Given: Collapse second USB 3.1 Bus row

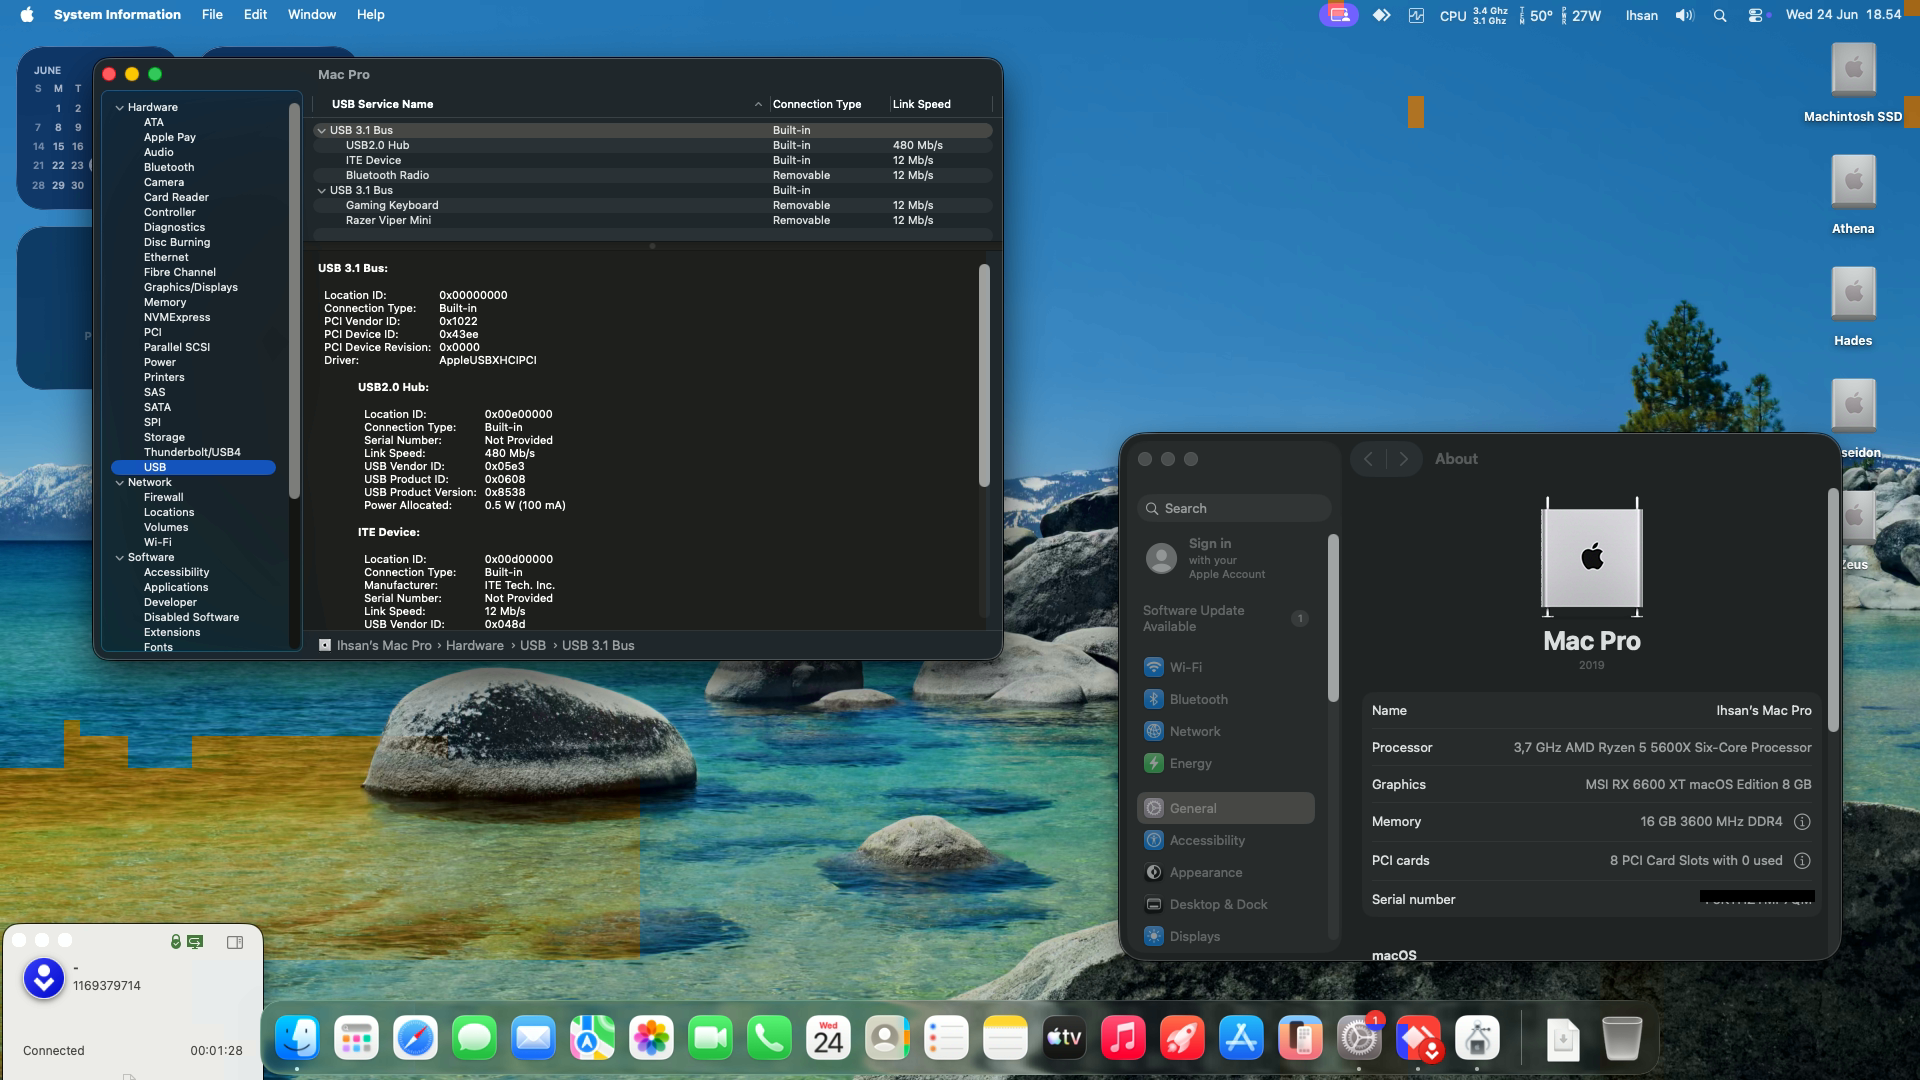Looking at the screenshot, I should click(321, 190).
